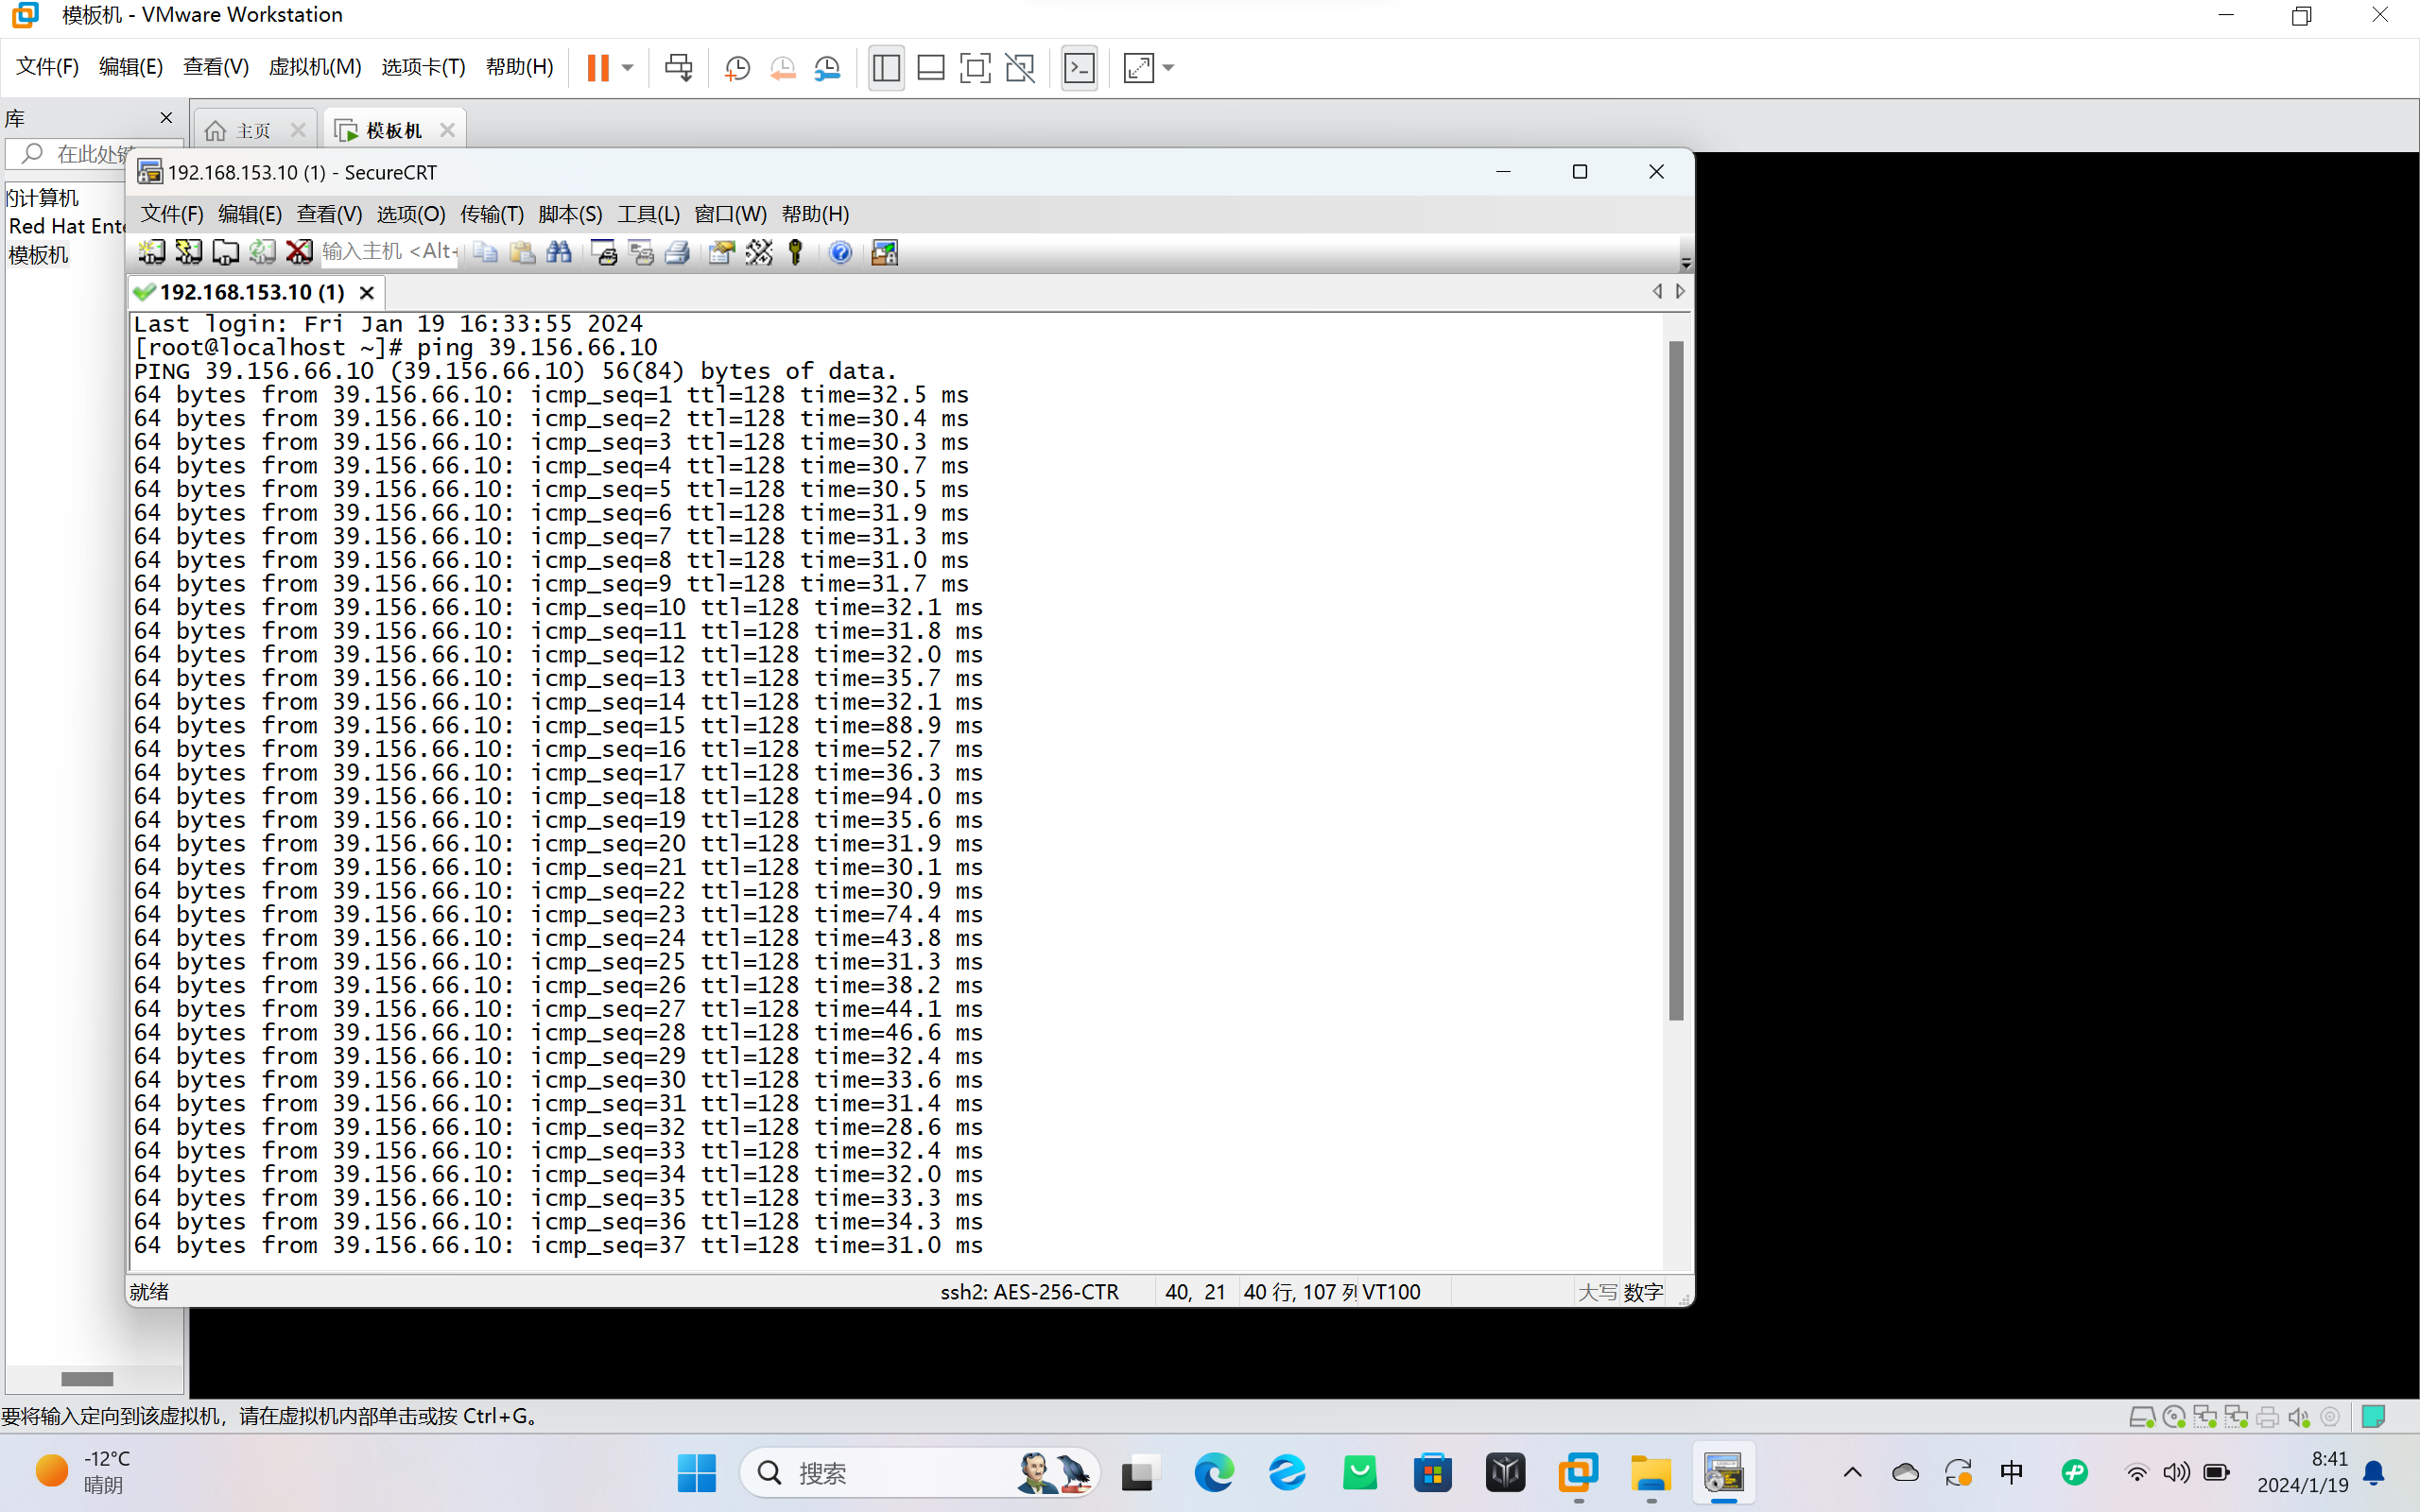Screen dimensions: 2420x1512
Task: Open Windows Start button
Action: click(697, 1472)
